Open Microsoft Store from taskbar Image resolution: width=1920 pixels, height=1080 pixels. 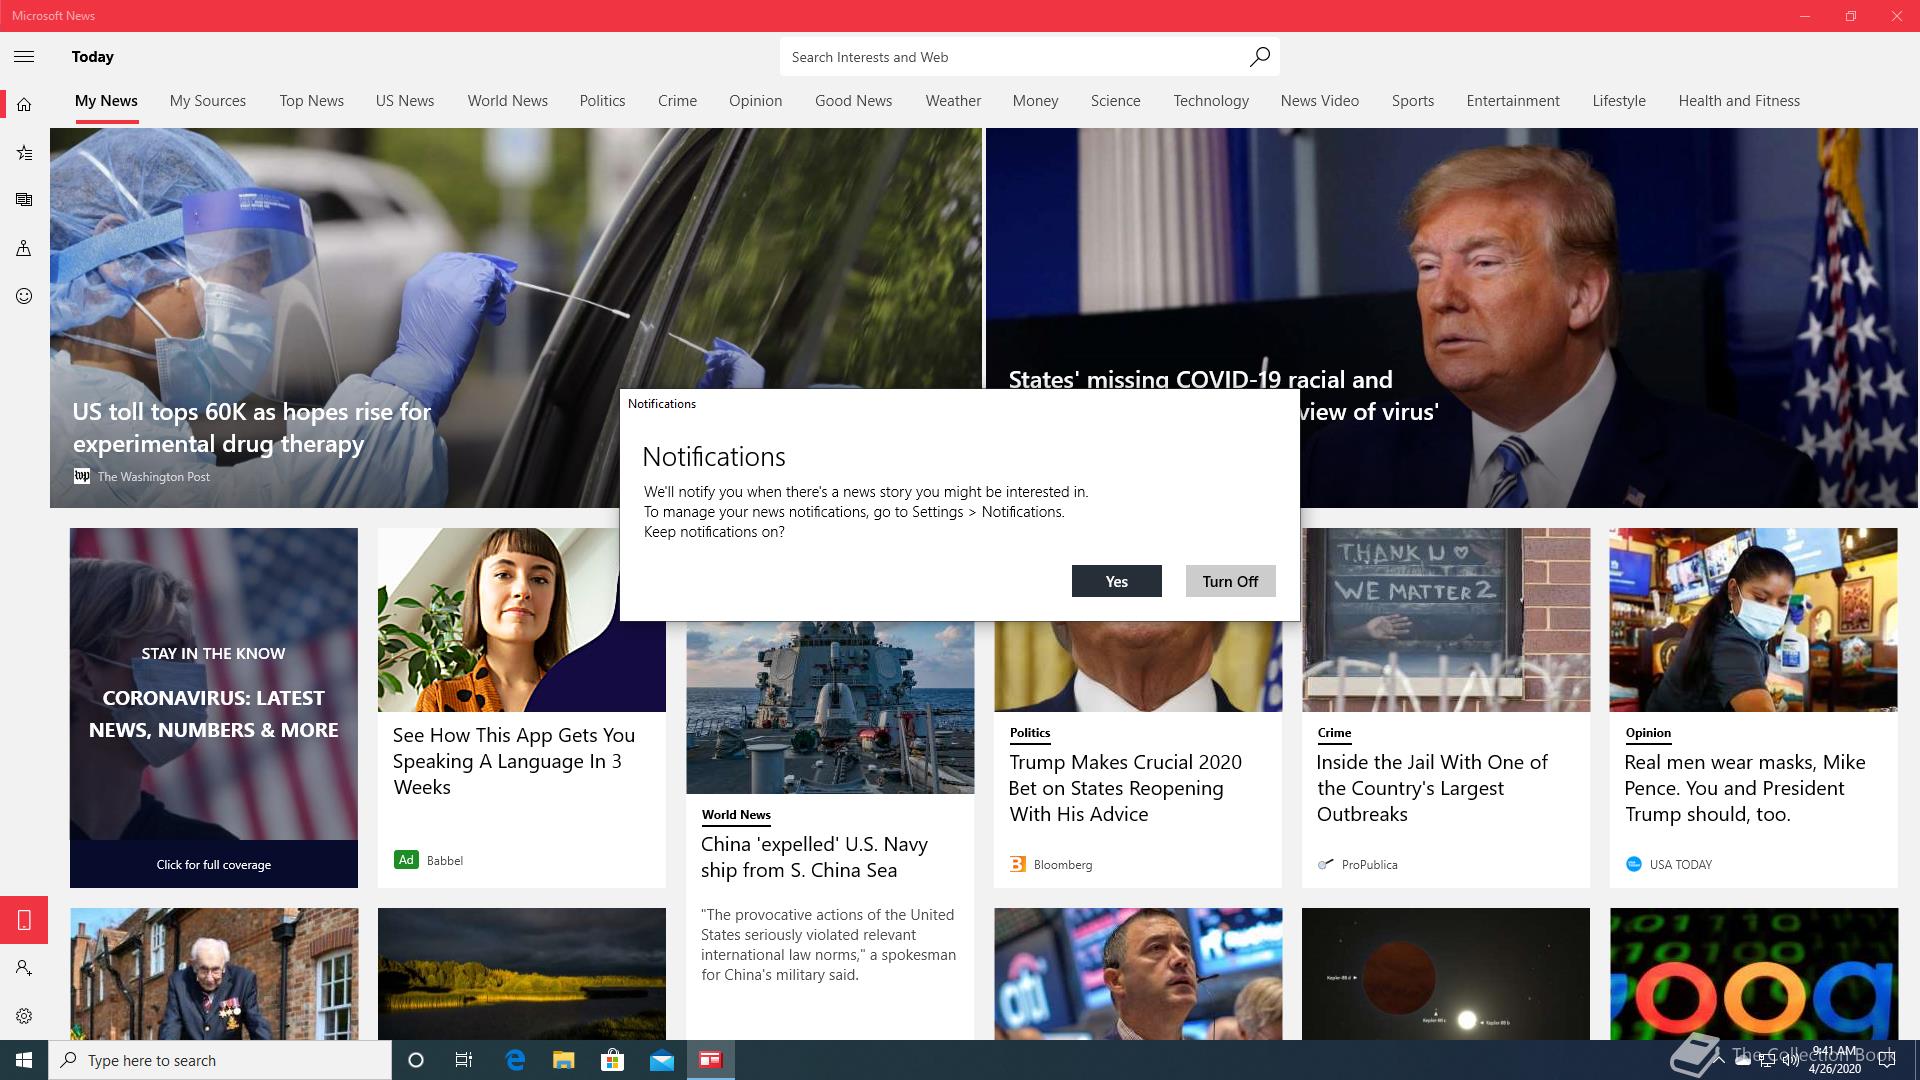pyautogui.click(x=612, y=1060)
